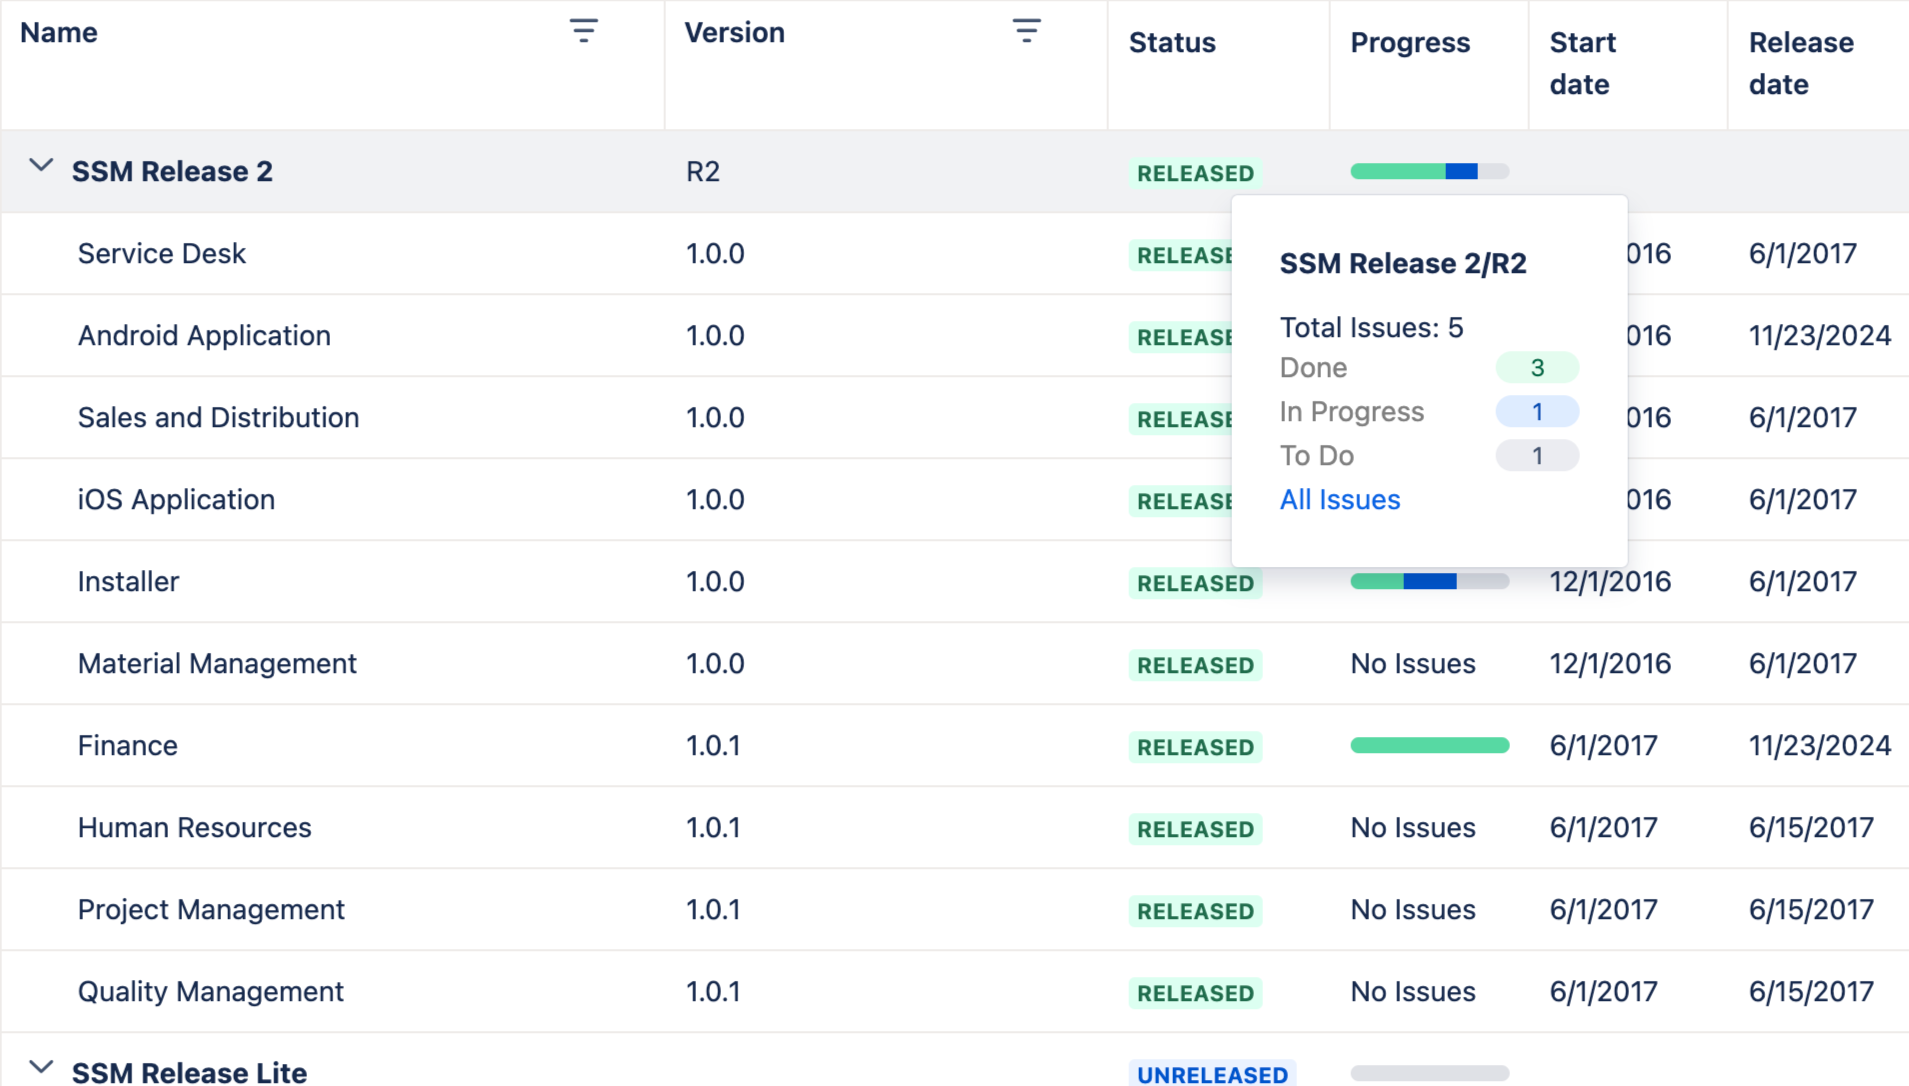The image size is (1909, 1086).
Task: Open the Name column filter icon
Action: (584, 31)
